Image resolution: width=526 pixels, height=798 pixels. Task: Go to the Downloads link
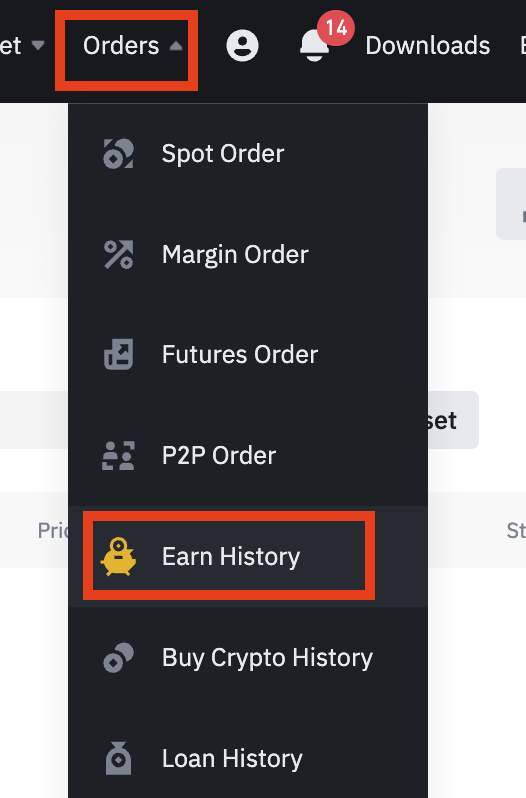pyautogui.click(x=428, y=46)
